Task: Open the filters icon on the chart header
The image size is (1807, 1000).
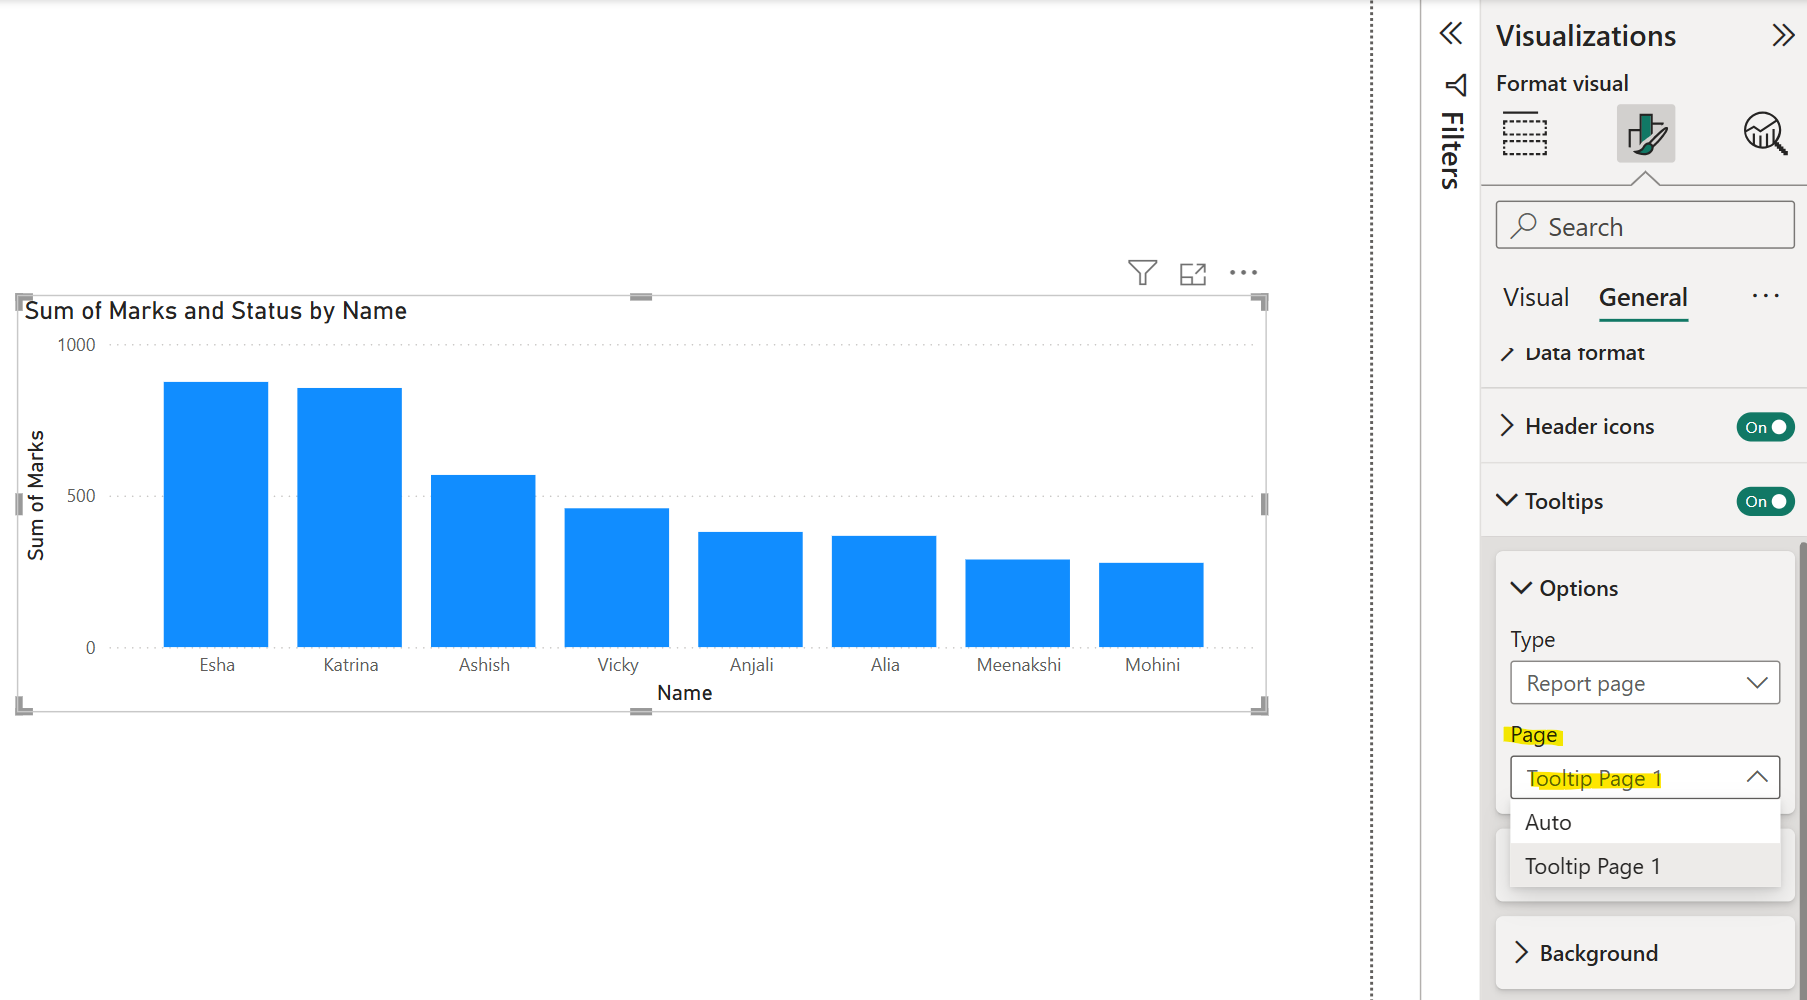Action: [1142, 271]
